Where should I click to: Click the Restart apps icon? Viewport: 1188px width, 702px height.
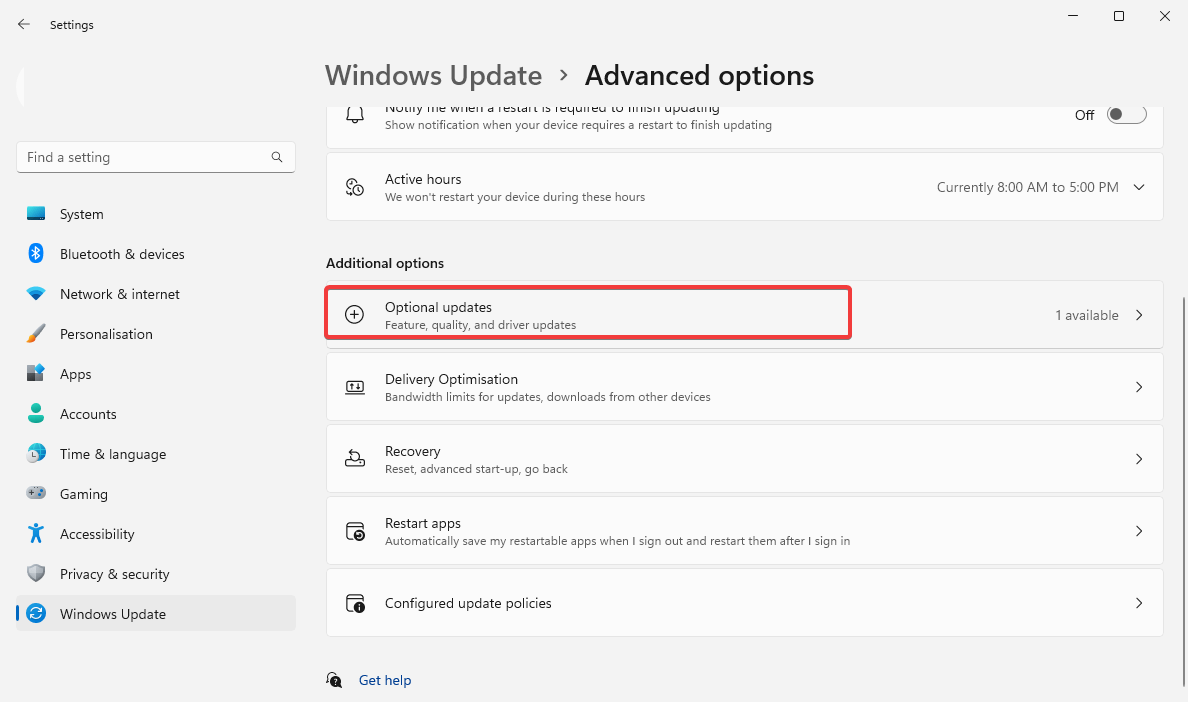point(355,531)
